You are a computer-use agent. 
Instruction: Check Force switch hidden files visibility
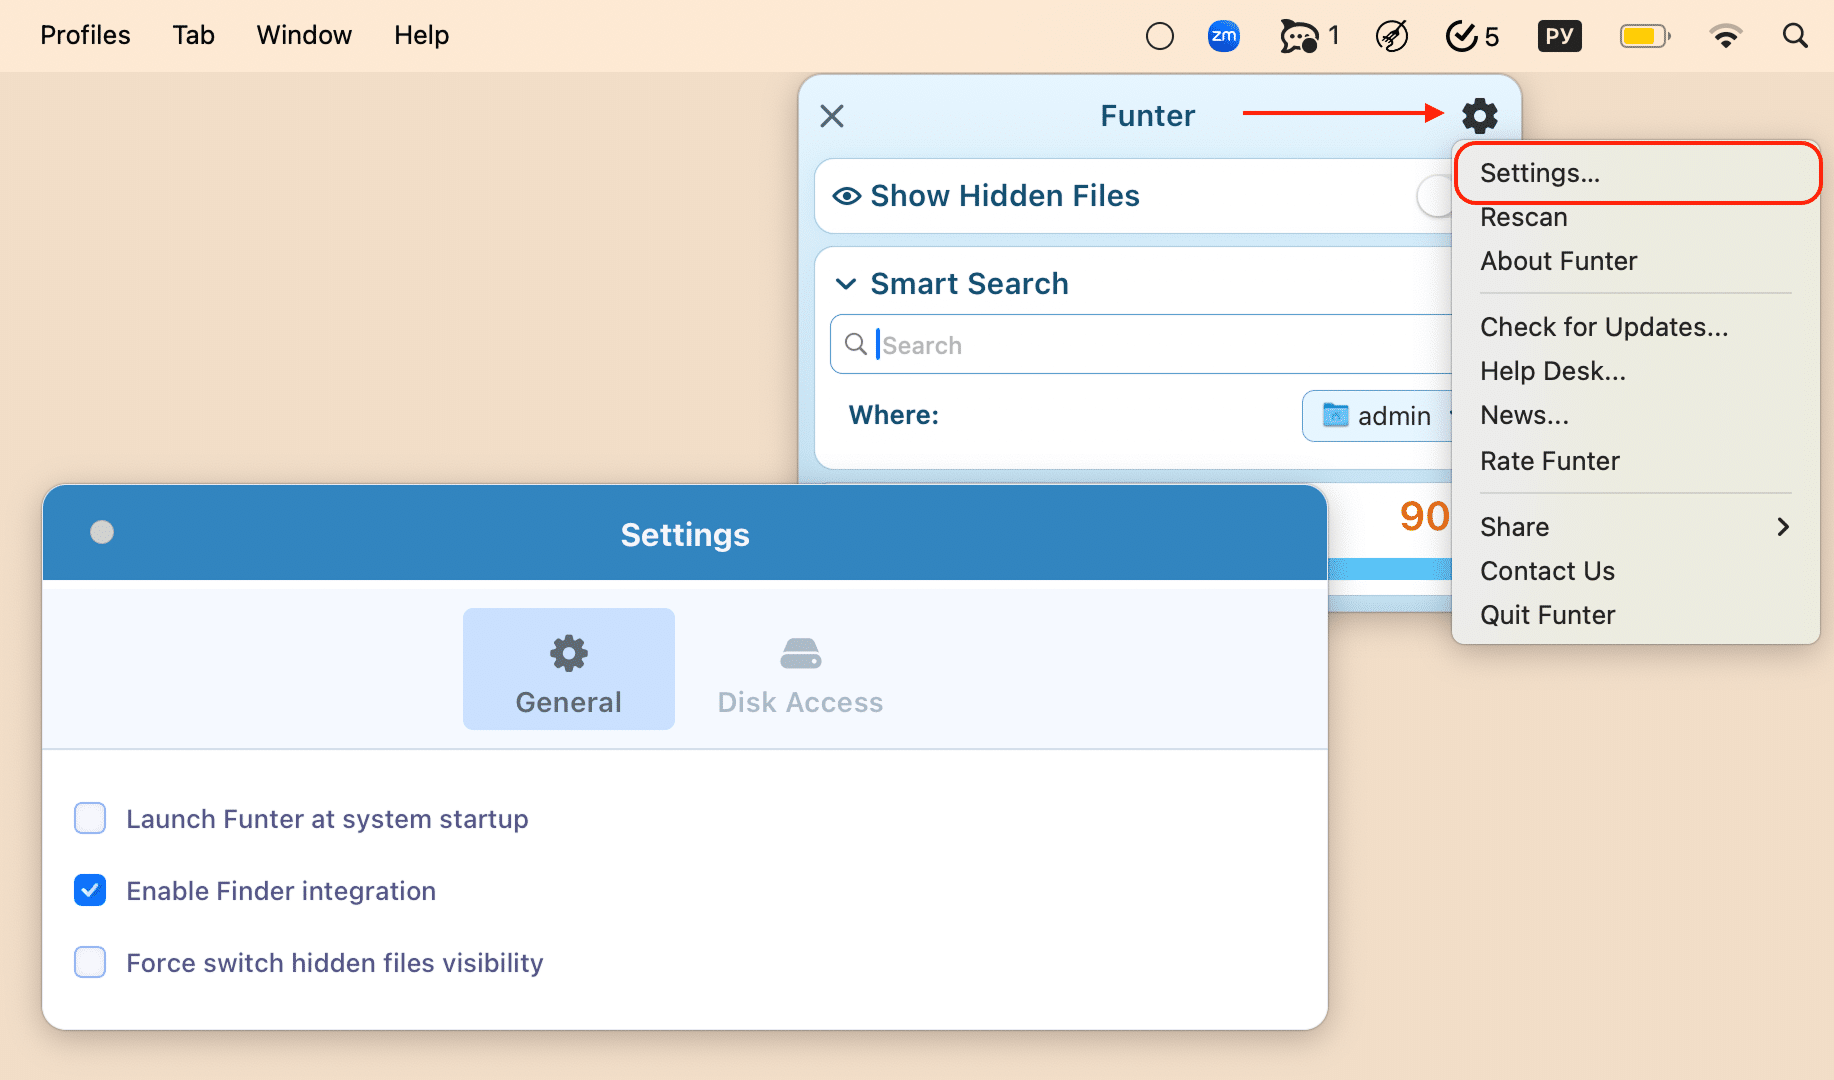90,962
